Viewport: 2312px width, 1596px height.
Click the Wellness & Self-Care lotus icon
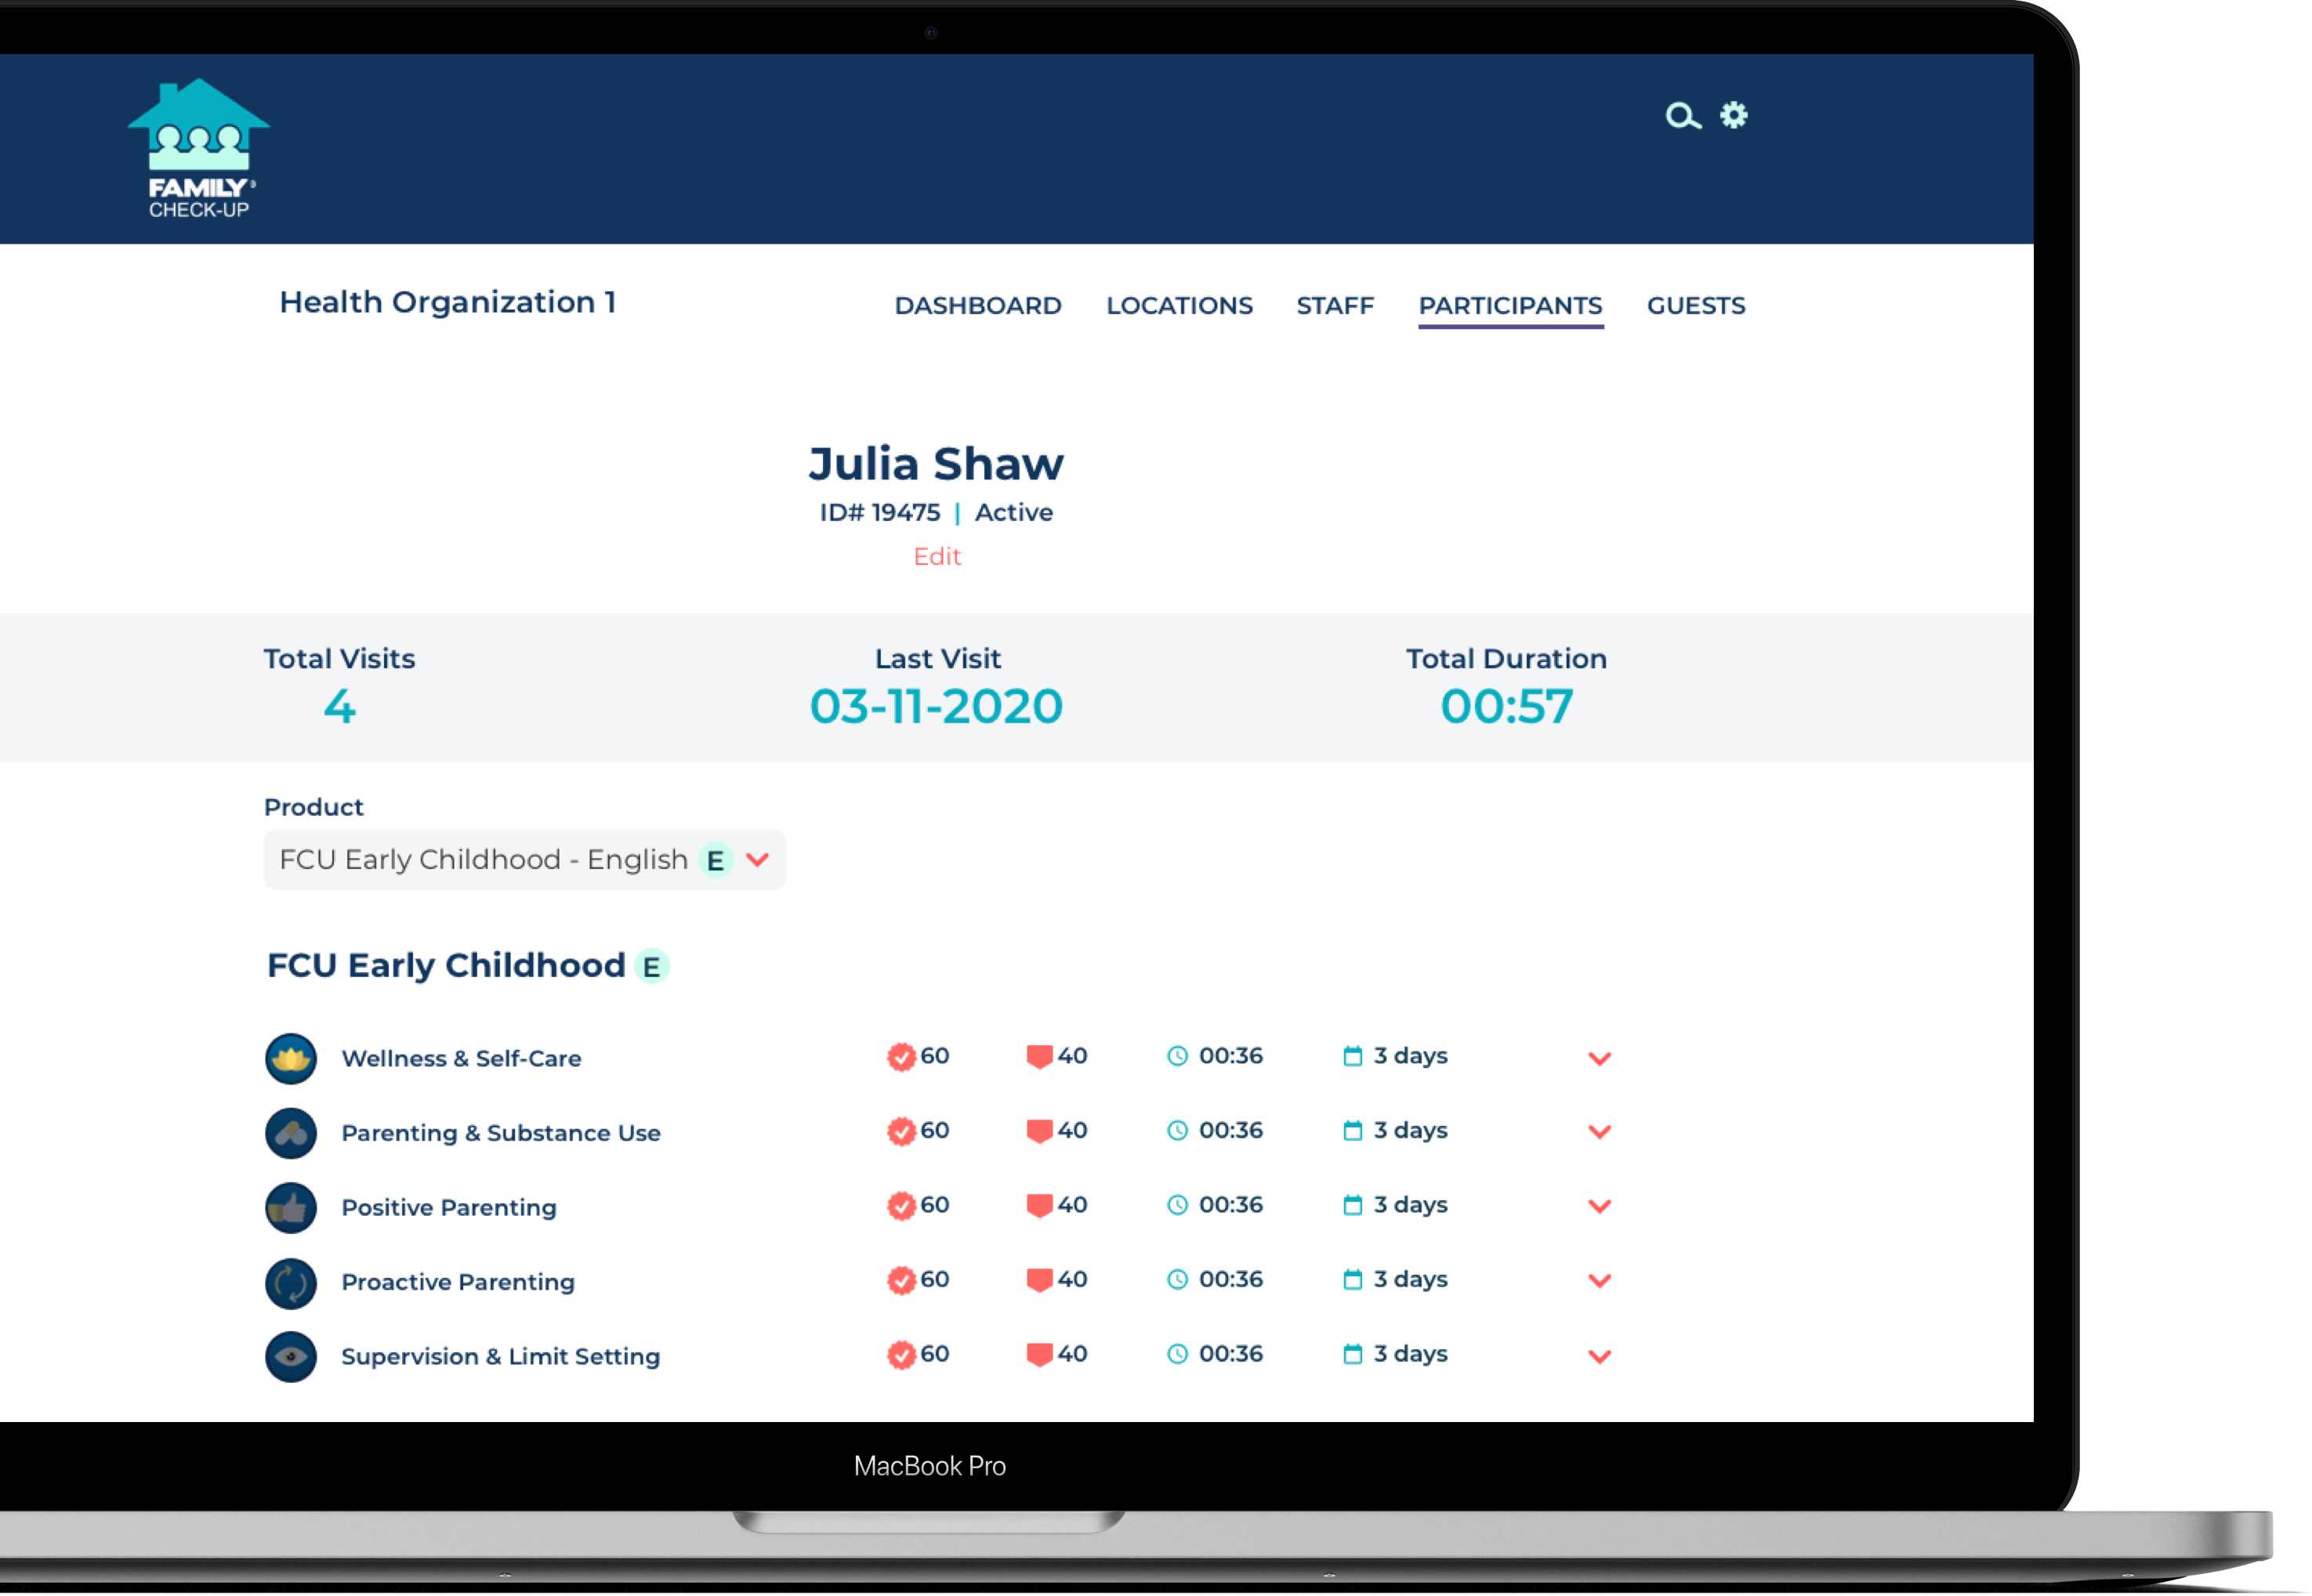pyautogui.click(x=291, y=1058)
